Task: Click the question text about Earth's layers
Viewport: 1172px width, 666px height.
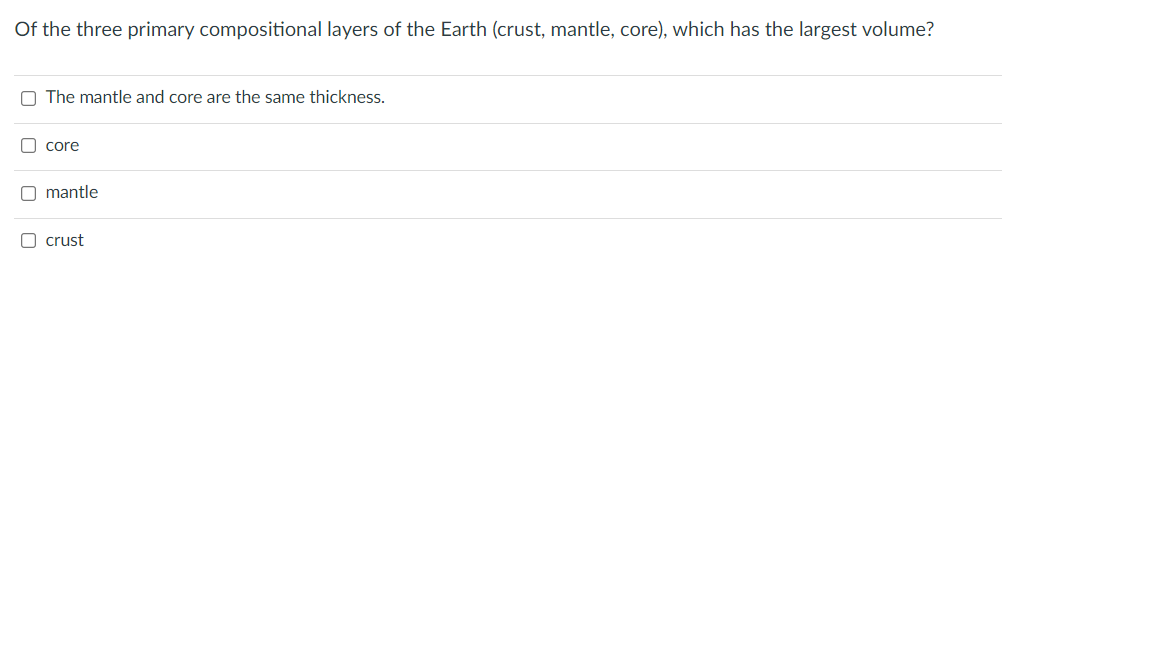Action: 474,29
